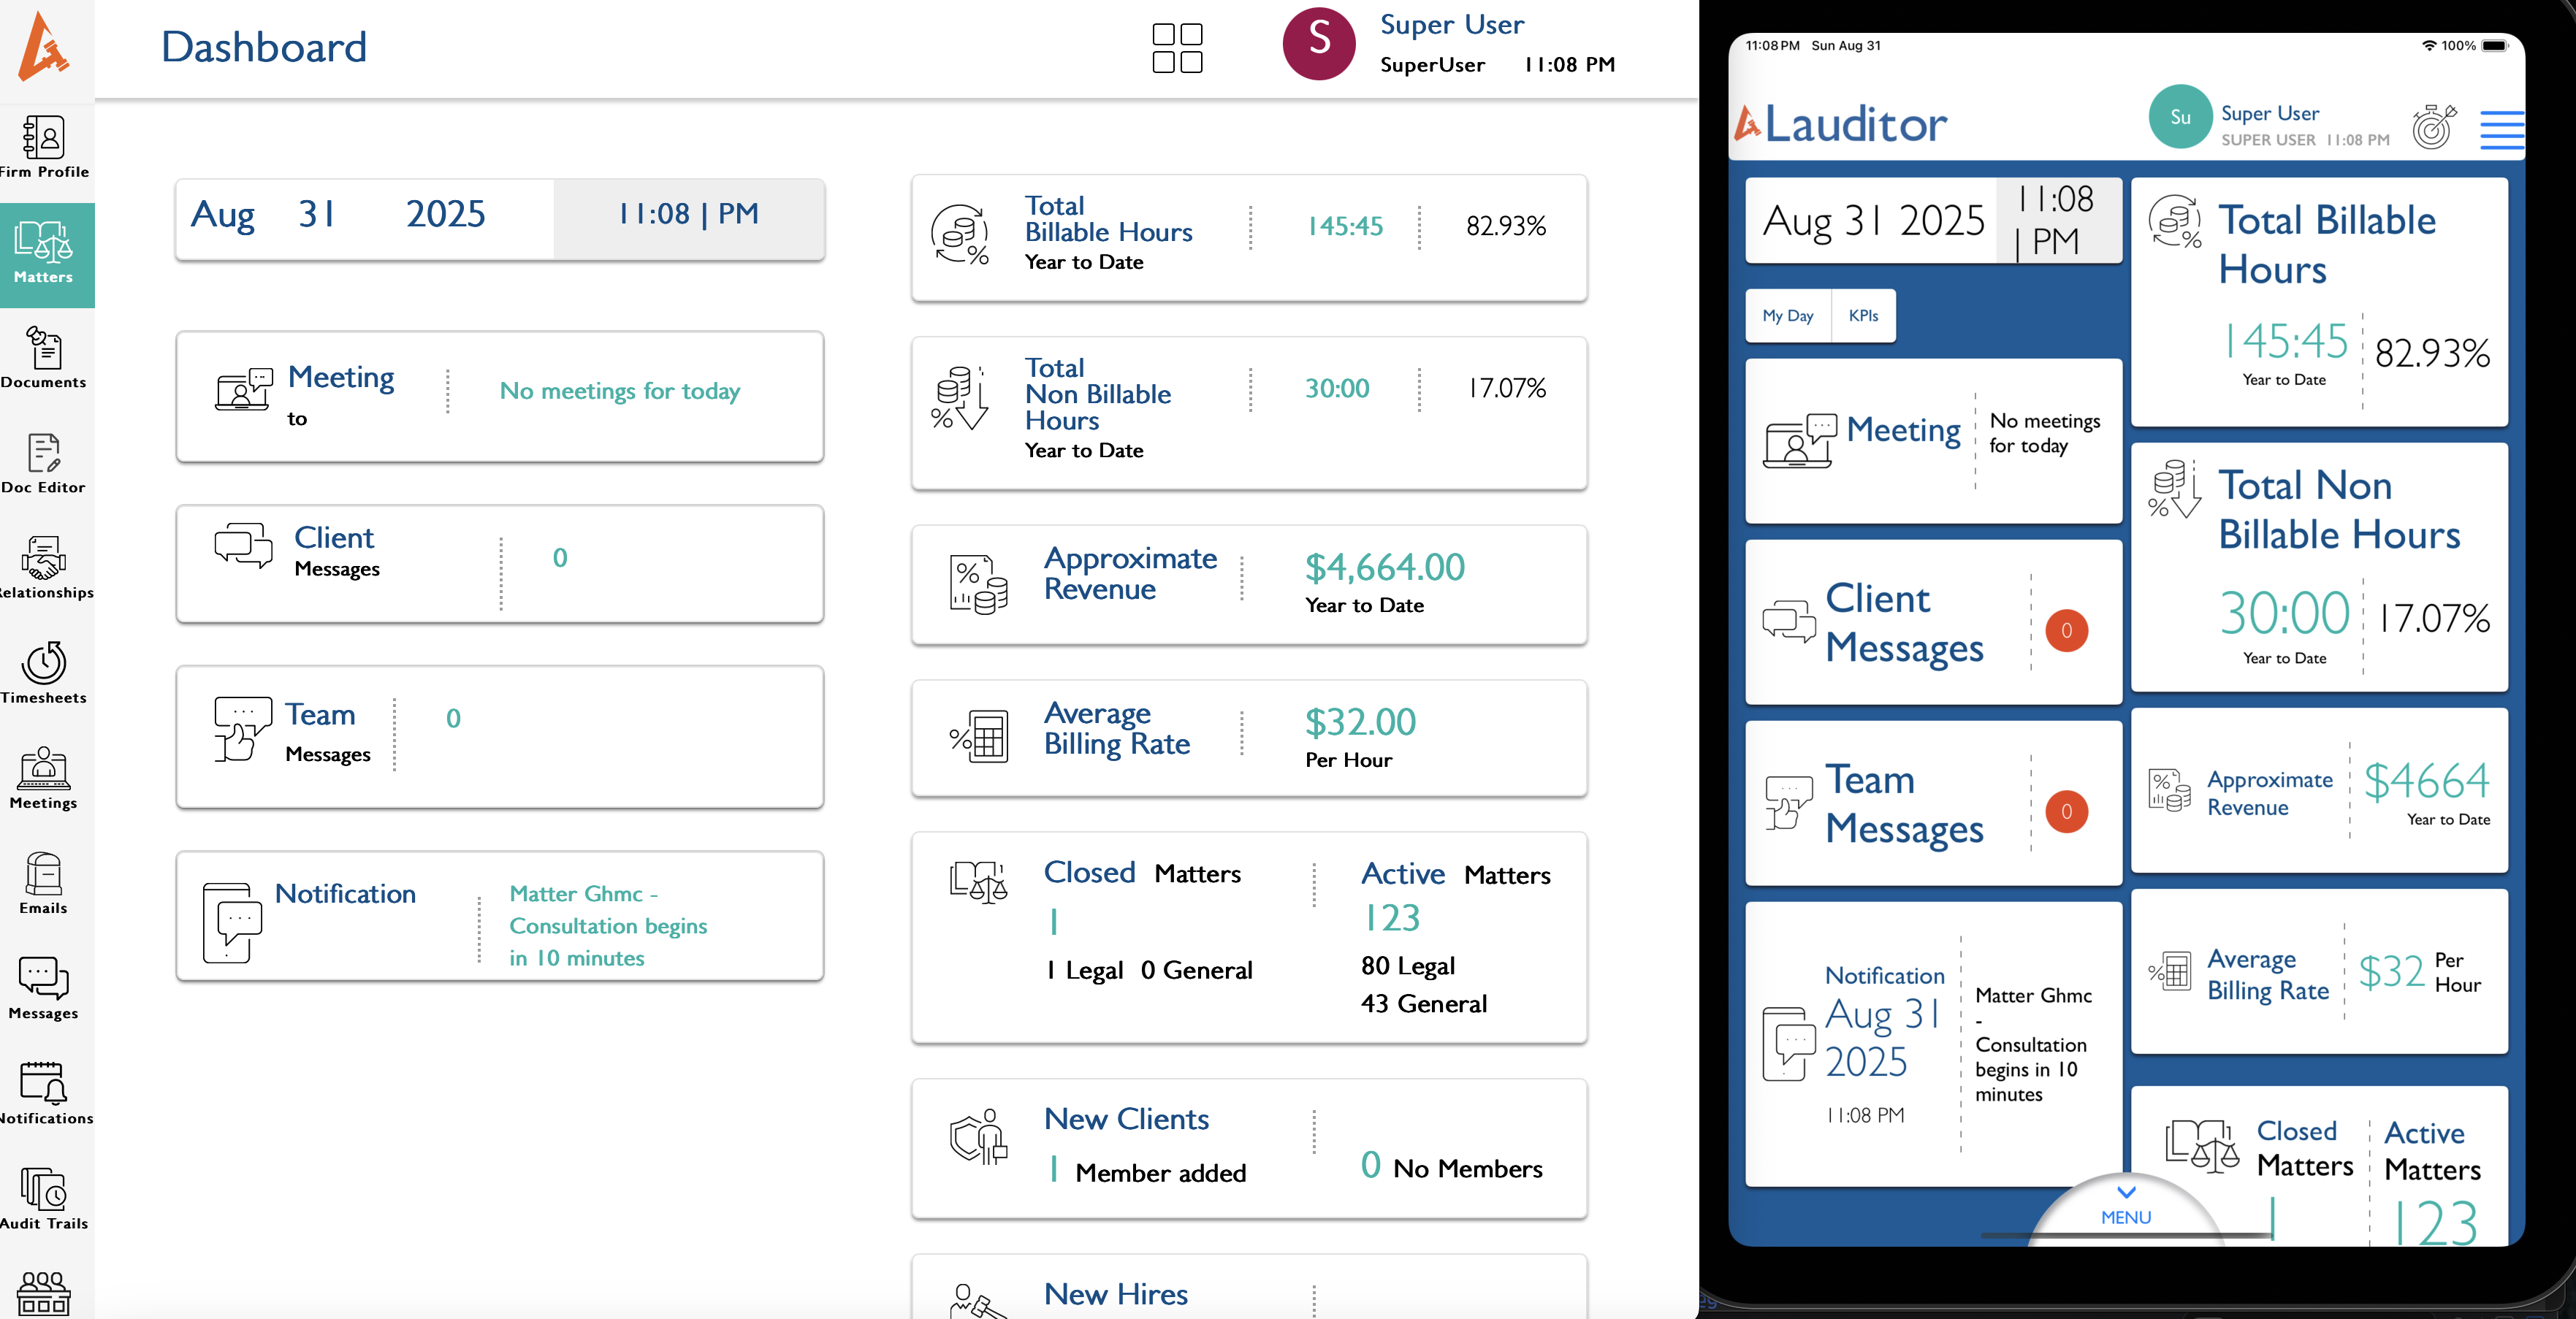Viewport: 2576px width, 1319px height.
Task: Switch to the KPIs tab
Action: pos(1863,316)
